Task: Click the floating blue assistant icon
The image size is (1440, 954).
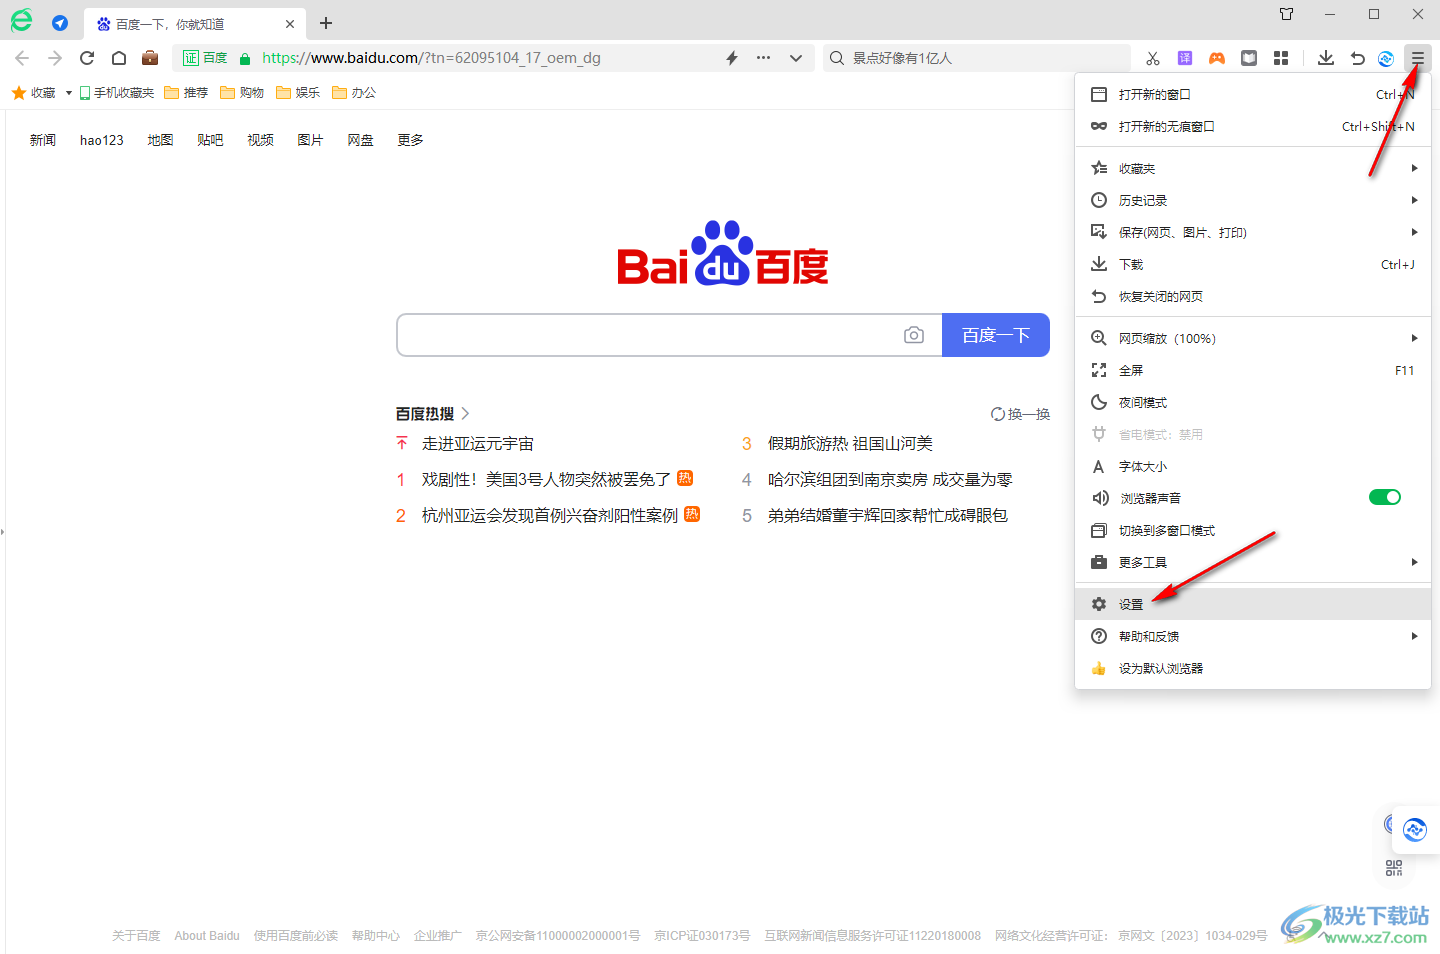Action: [x=1415, y=829]
